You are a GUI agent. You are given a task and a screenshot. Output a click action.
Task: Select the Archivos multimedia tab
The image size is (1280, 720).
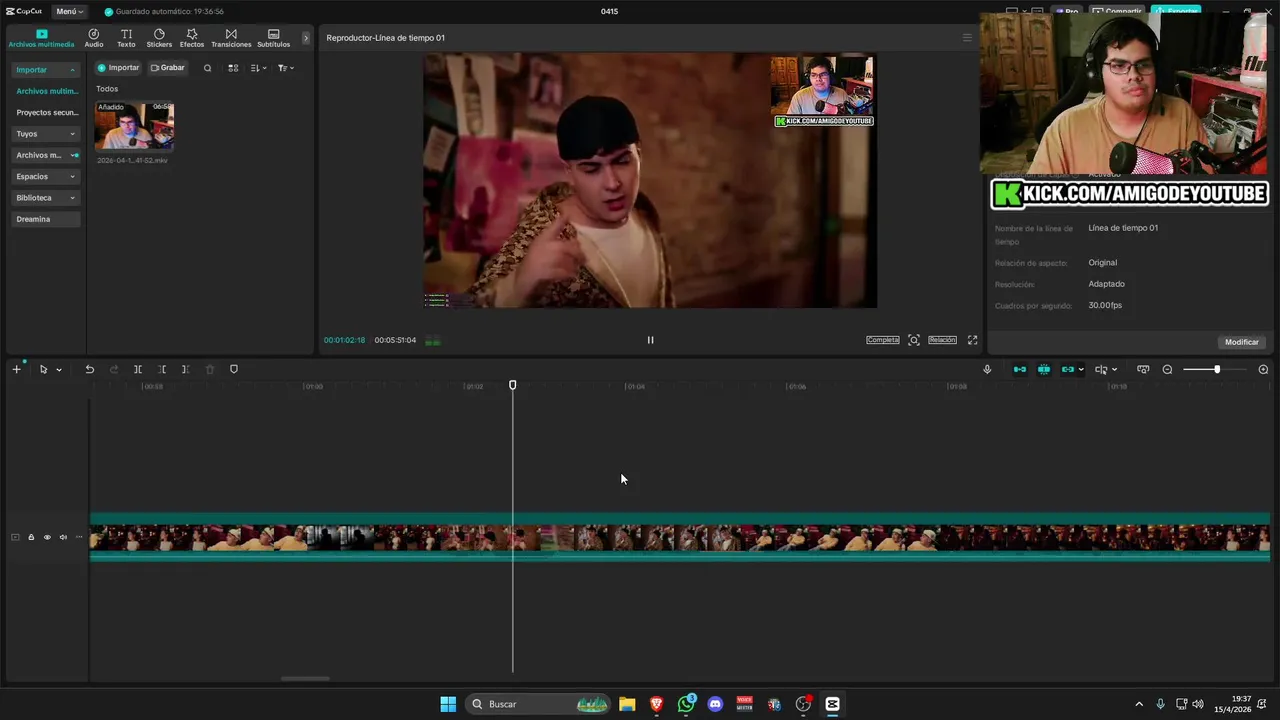coord(41,38)
